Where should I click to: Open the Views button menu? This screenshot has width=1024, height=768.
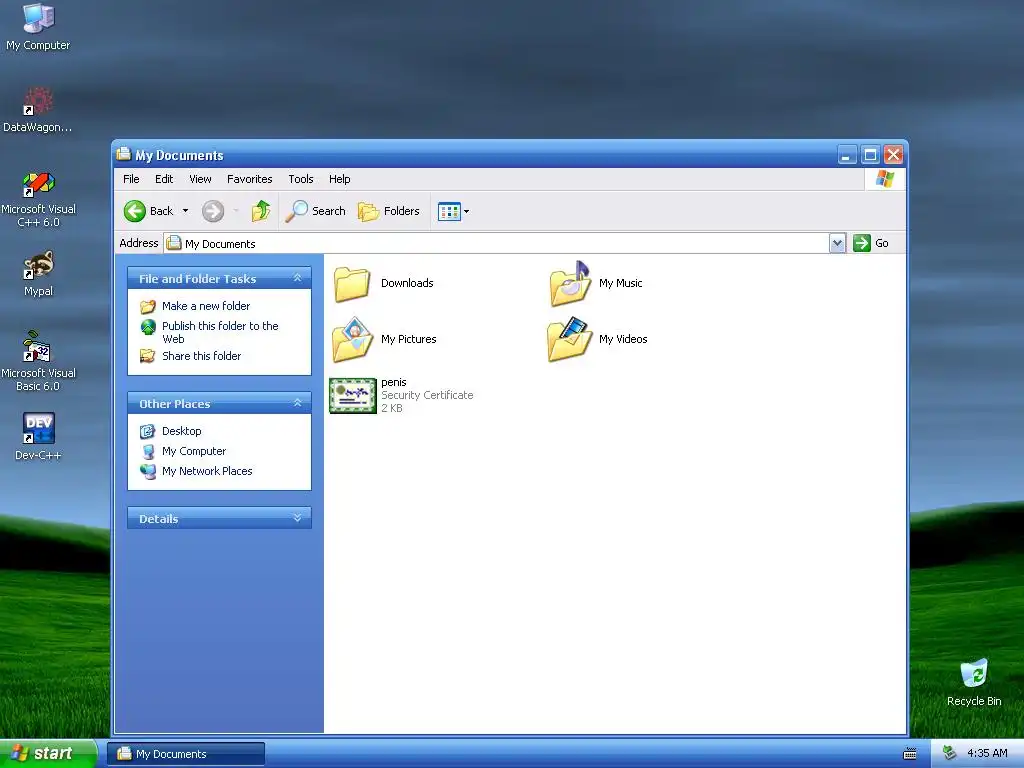pos(453,211)
